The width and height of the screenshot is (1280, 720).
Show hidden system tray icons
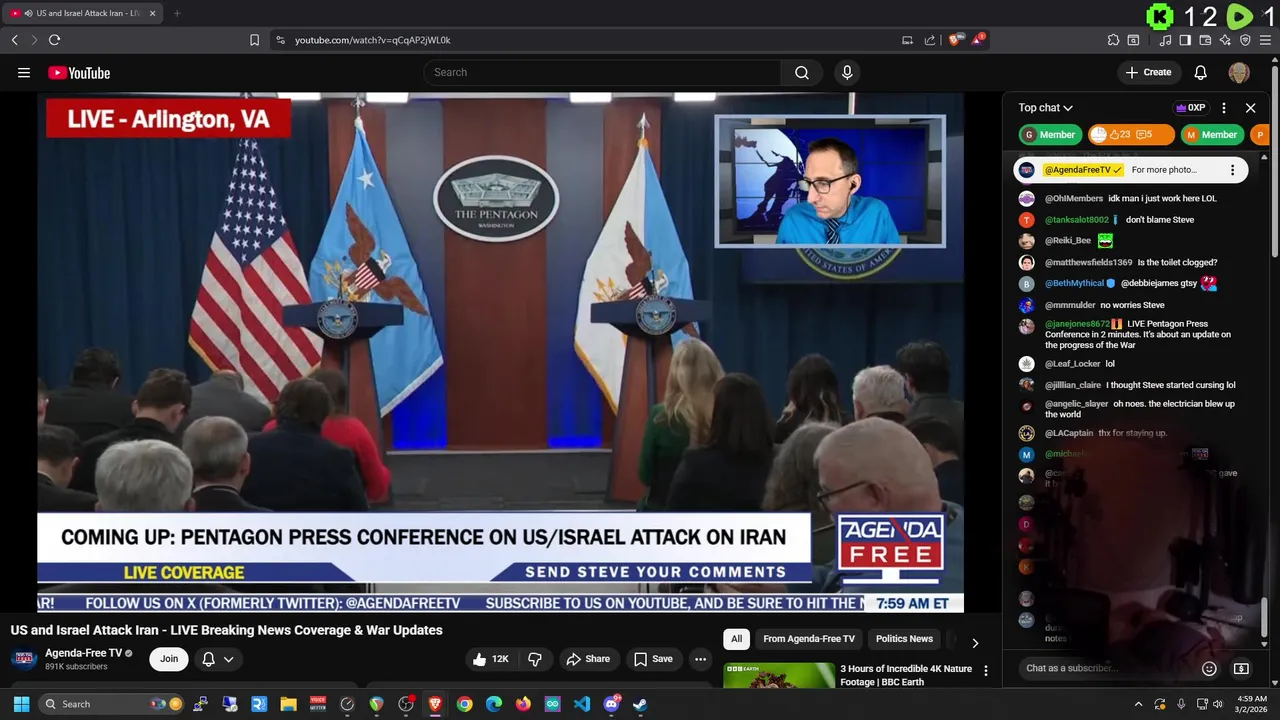click(1138, 704)
